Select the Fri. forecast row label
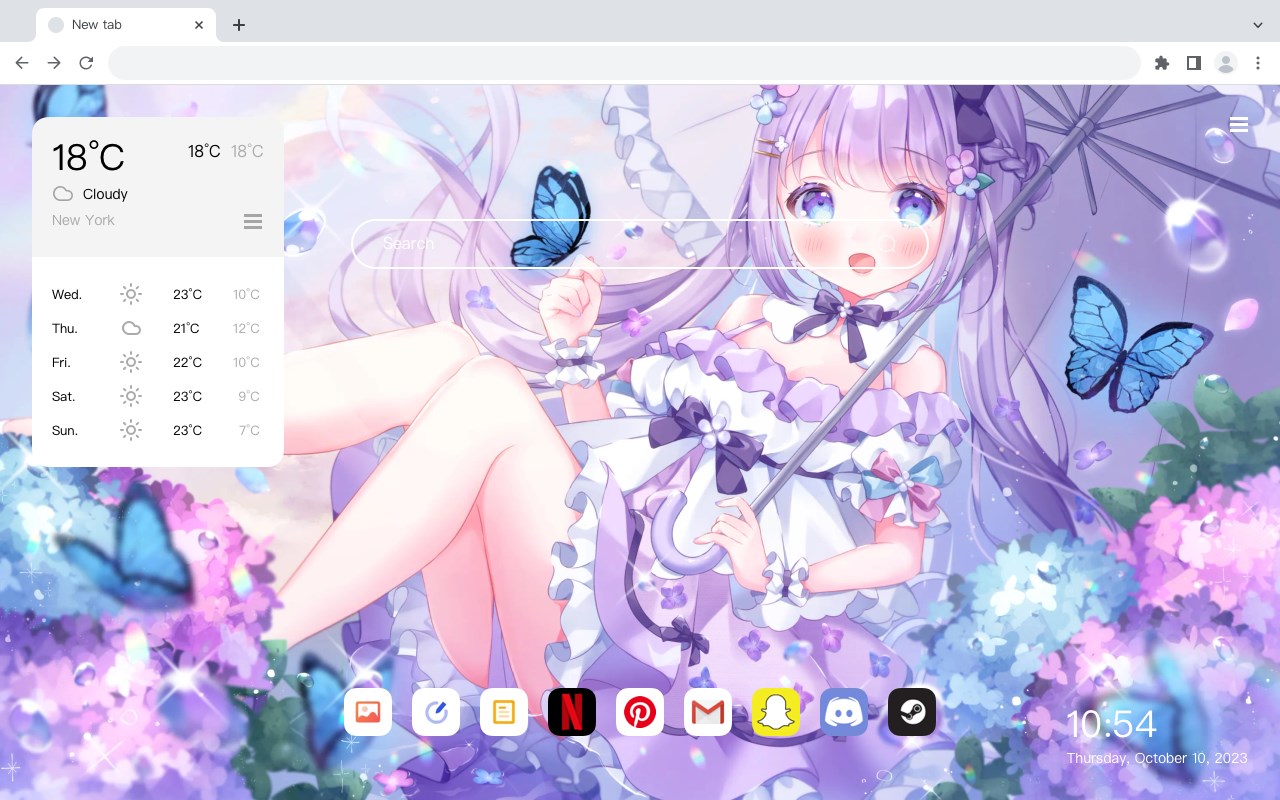1280x800 pixels. (x=61, y=362)
